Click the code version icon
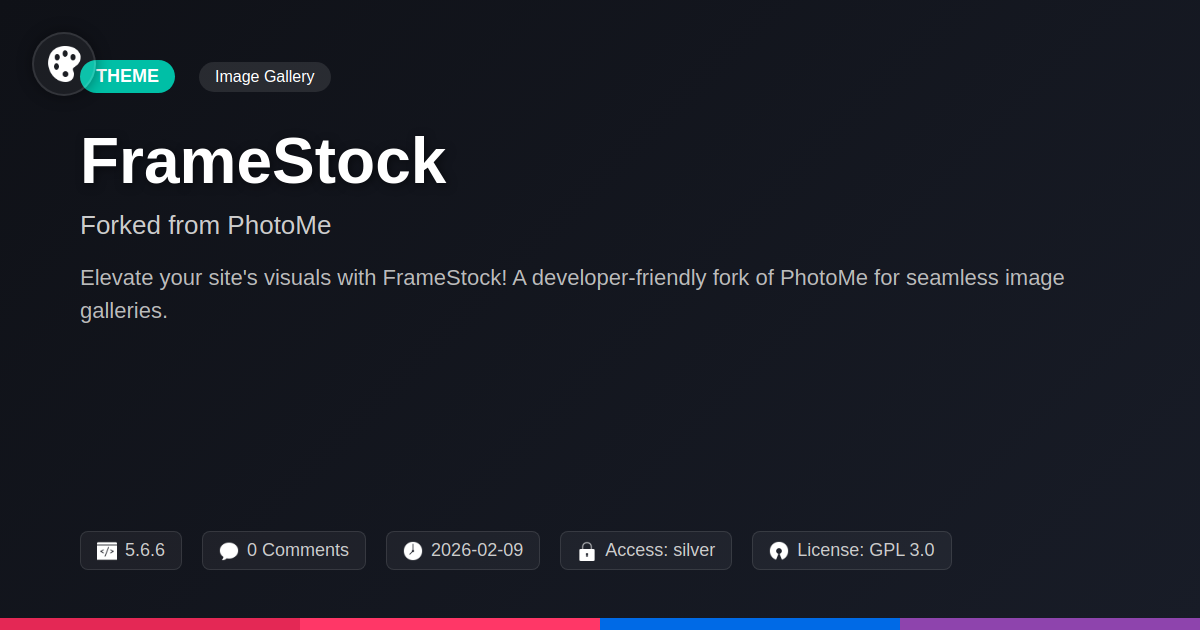1200x630 pixels. [x=107, y=551]
